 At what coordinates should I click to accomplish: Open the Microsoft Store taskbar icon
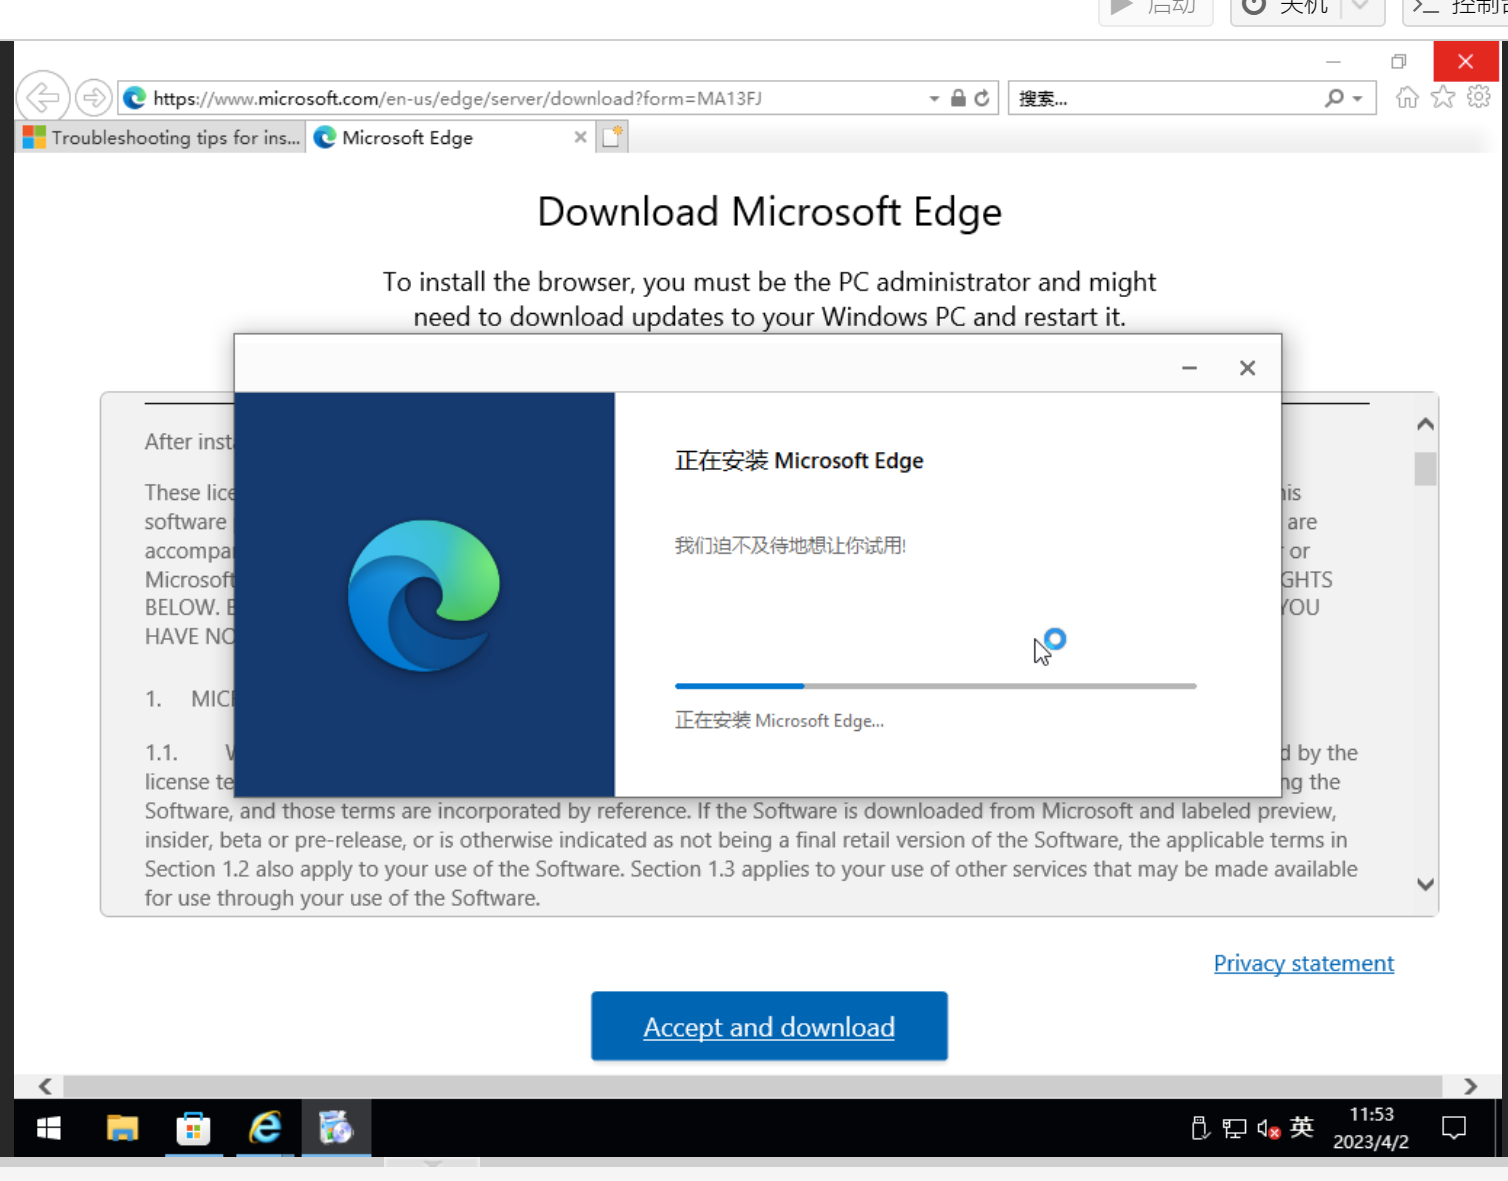coord(193,1128)
